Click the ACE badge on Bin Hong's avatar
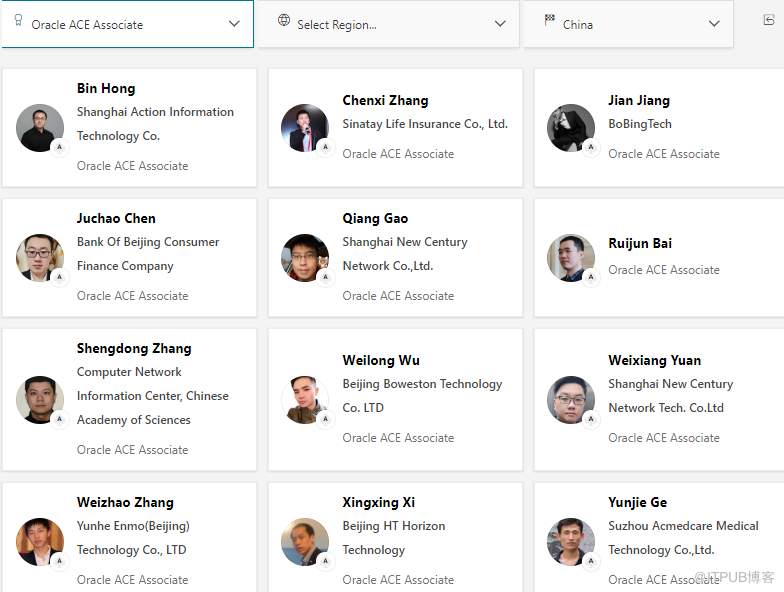784x592 pixels. pos(59,147)
